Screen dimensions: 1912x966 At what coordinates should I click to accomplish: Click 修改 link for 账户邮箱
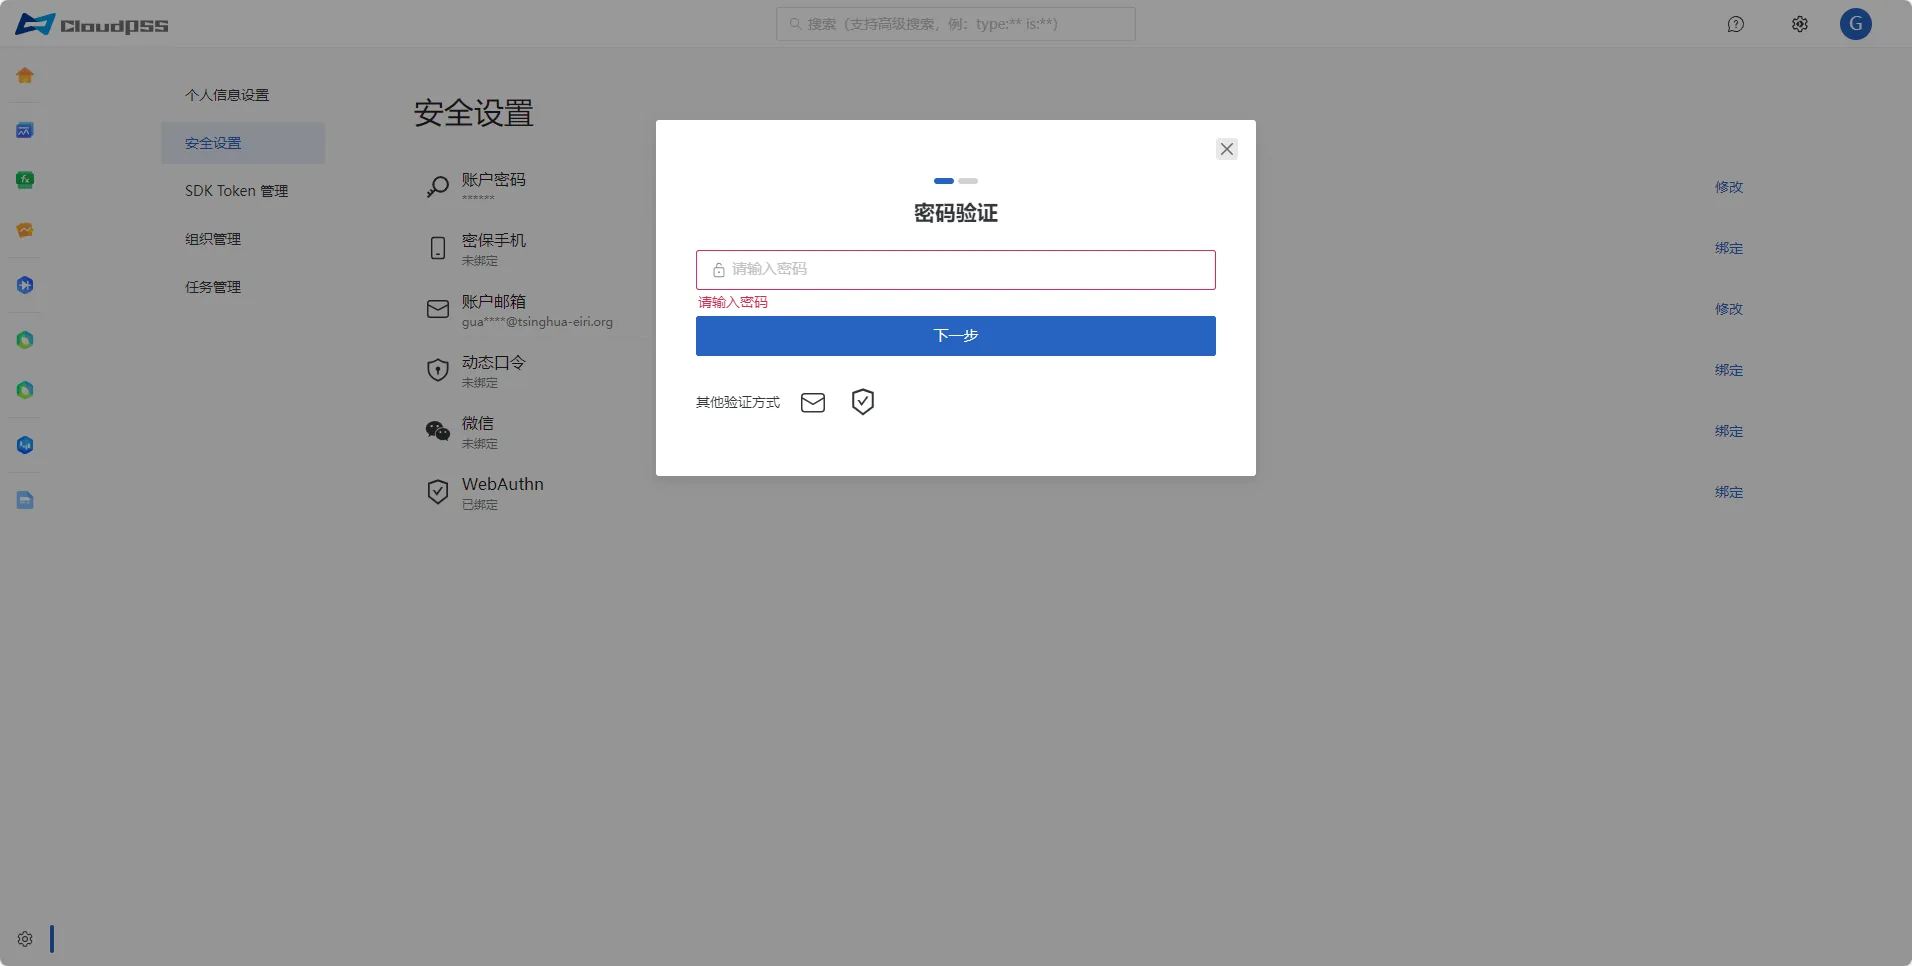coord(1729,309)
